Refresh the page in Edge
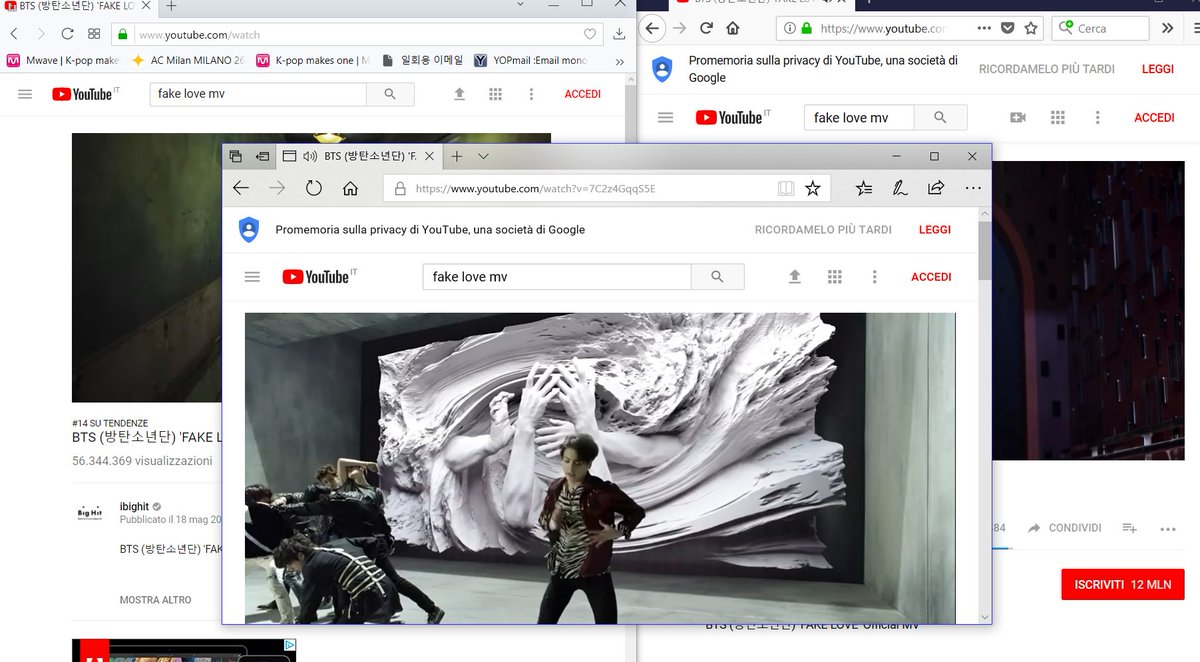Viewport: 1200px width, 662px height. (314, 188)
